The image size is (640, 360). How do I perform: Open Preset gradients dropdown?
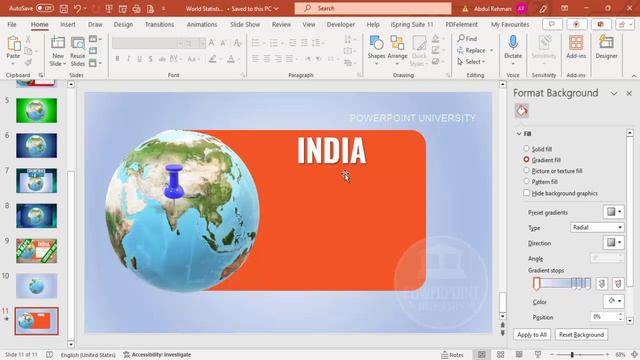pyautogui.click(x=613, y=212)
